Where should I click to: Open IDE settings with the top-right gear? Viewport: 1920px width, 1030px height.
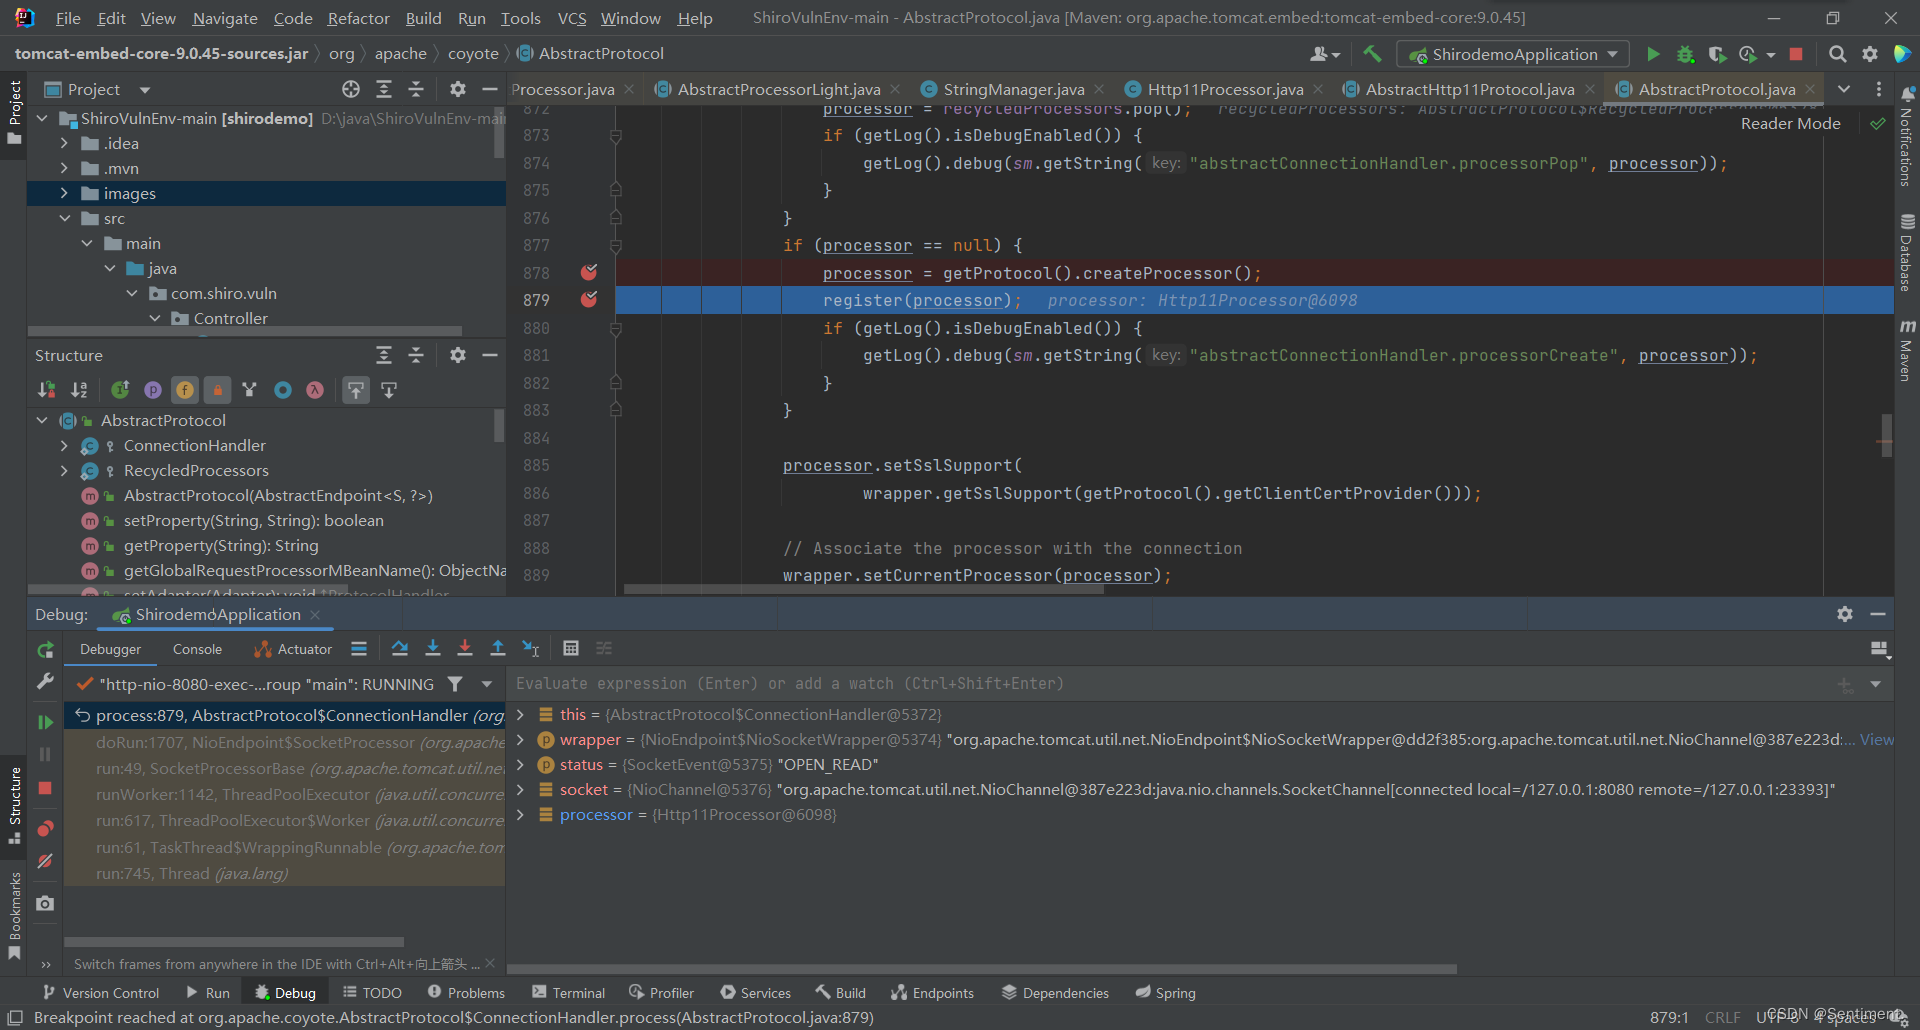1869,54
